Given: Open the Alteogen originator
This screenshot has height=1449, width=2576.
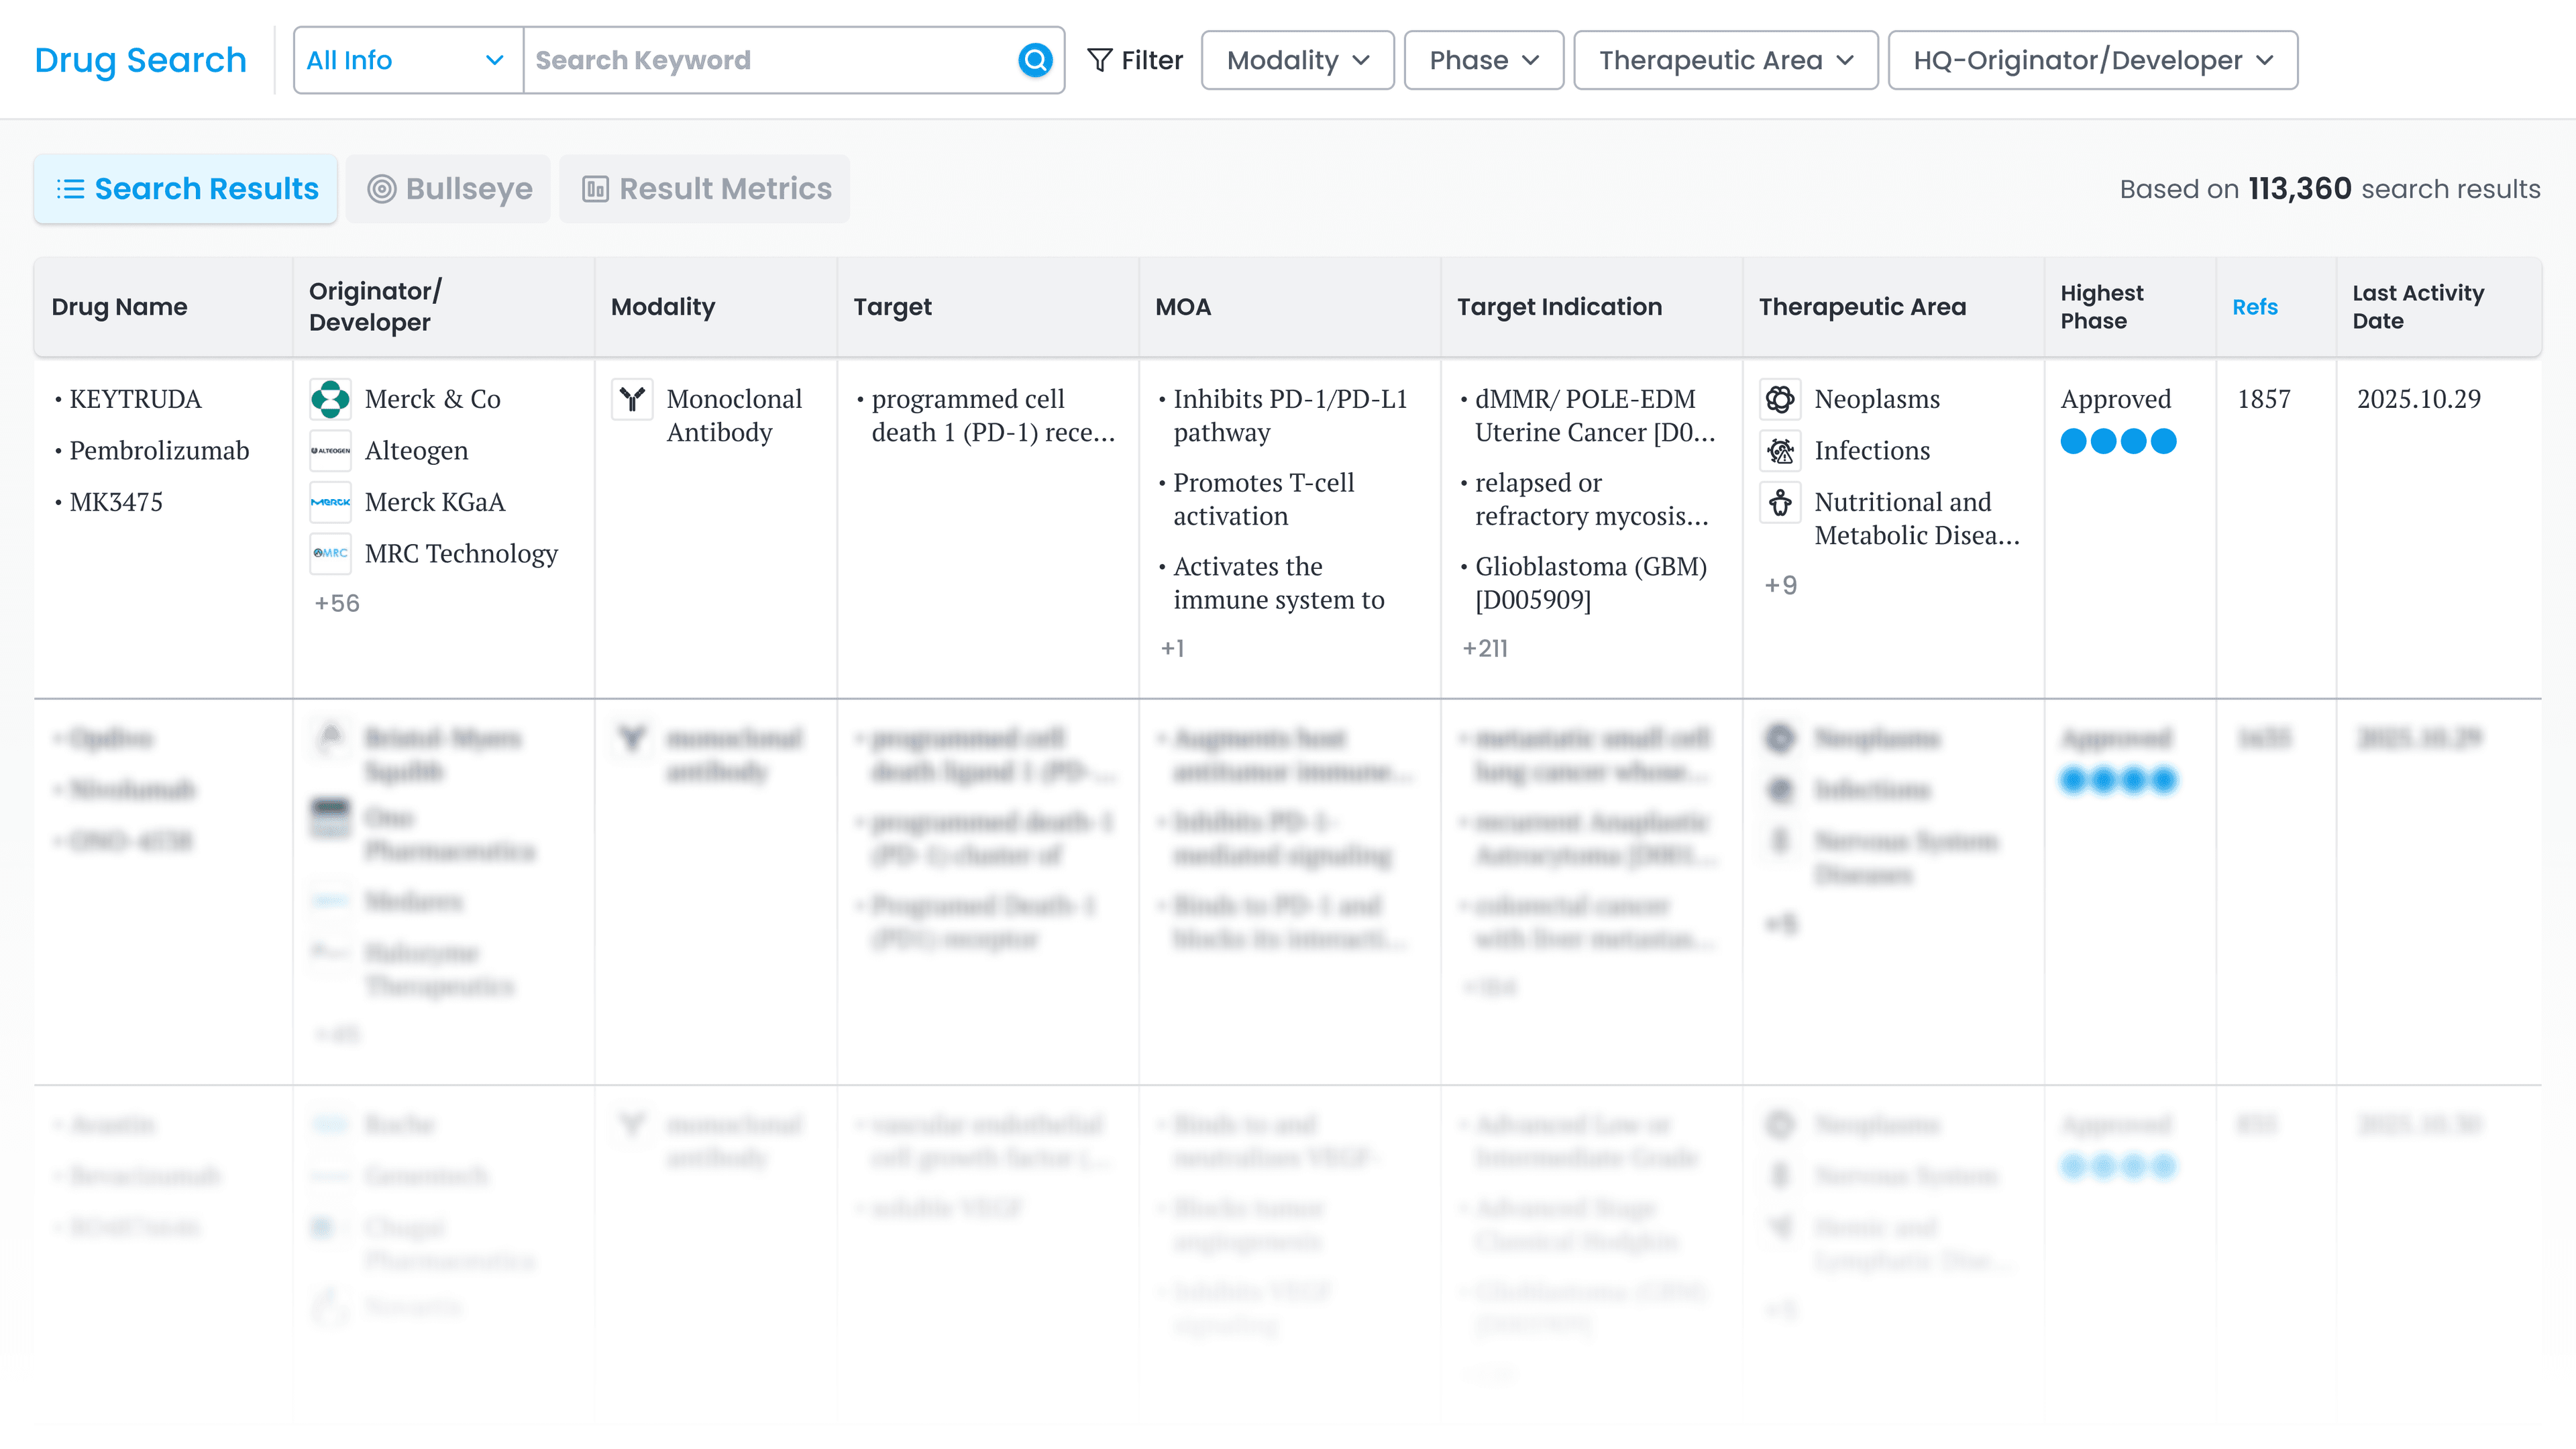Looking at the screenshot, I should [416, 451].
